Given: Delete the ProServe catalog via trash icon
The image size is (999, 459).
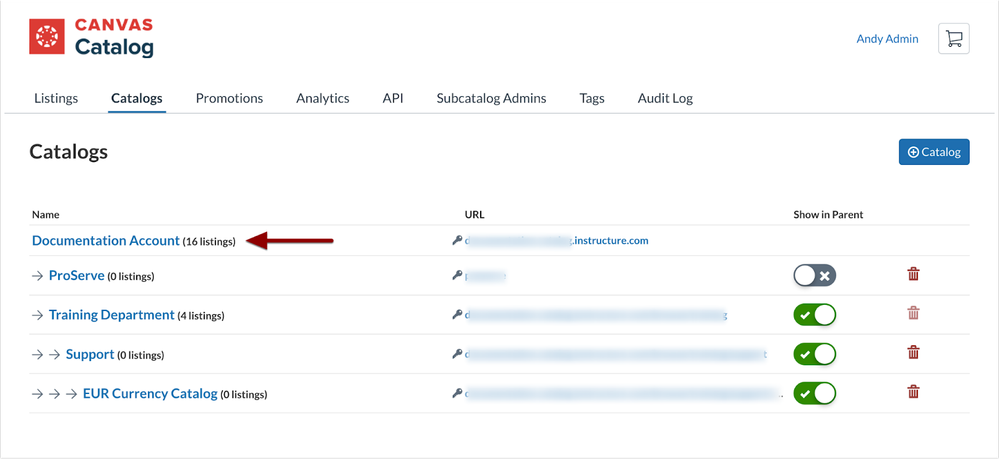Looking at the screenshot, I should tap(913, 274).
